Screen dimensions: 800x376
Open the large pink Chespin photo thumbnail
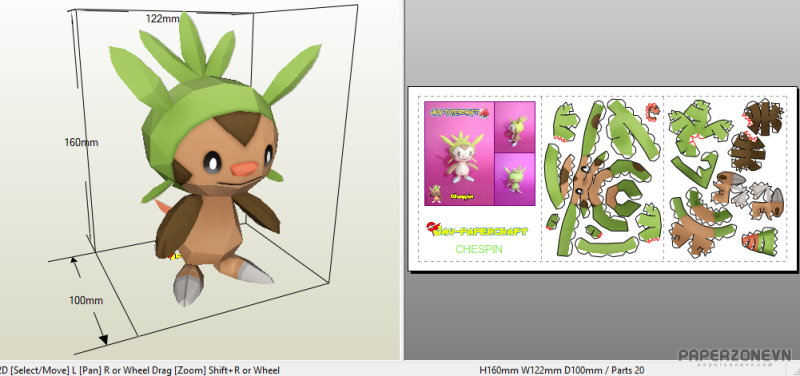[x=459, y=154]
